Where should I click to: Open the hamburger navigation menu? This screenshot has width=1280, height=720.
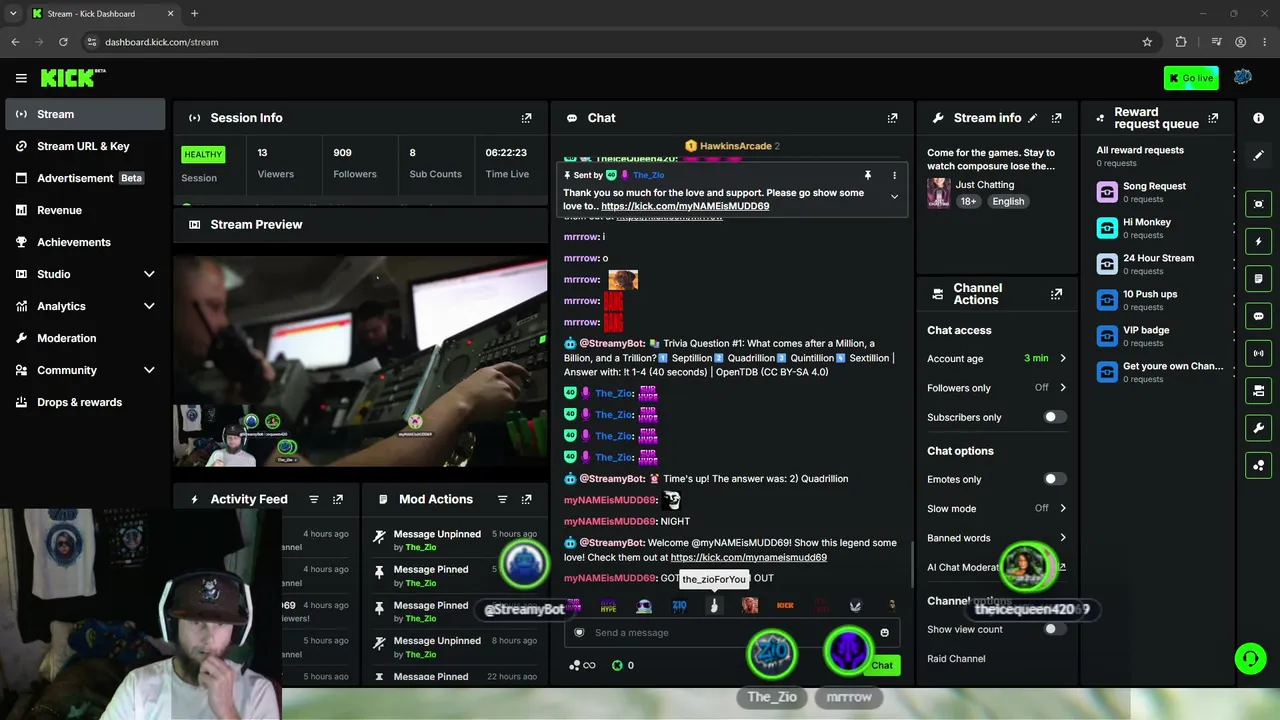pyautogui.click(x=21, y=78)
